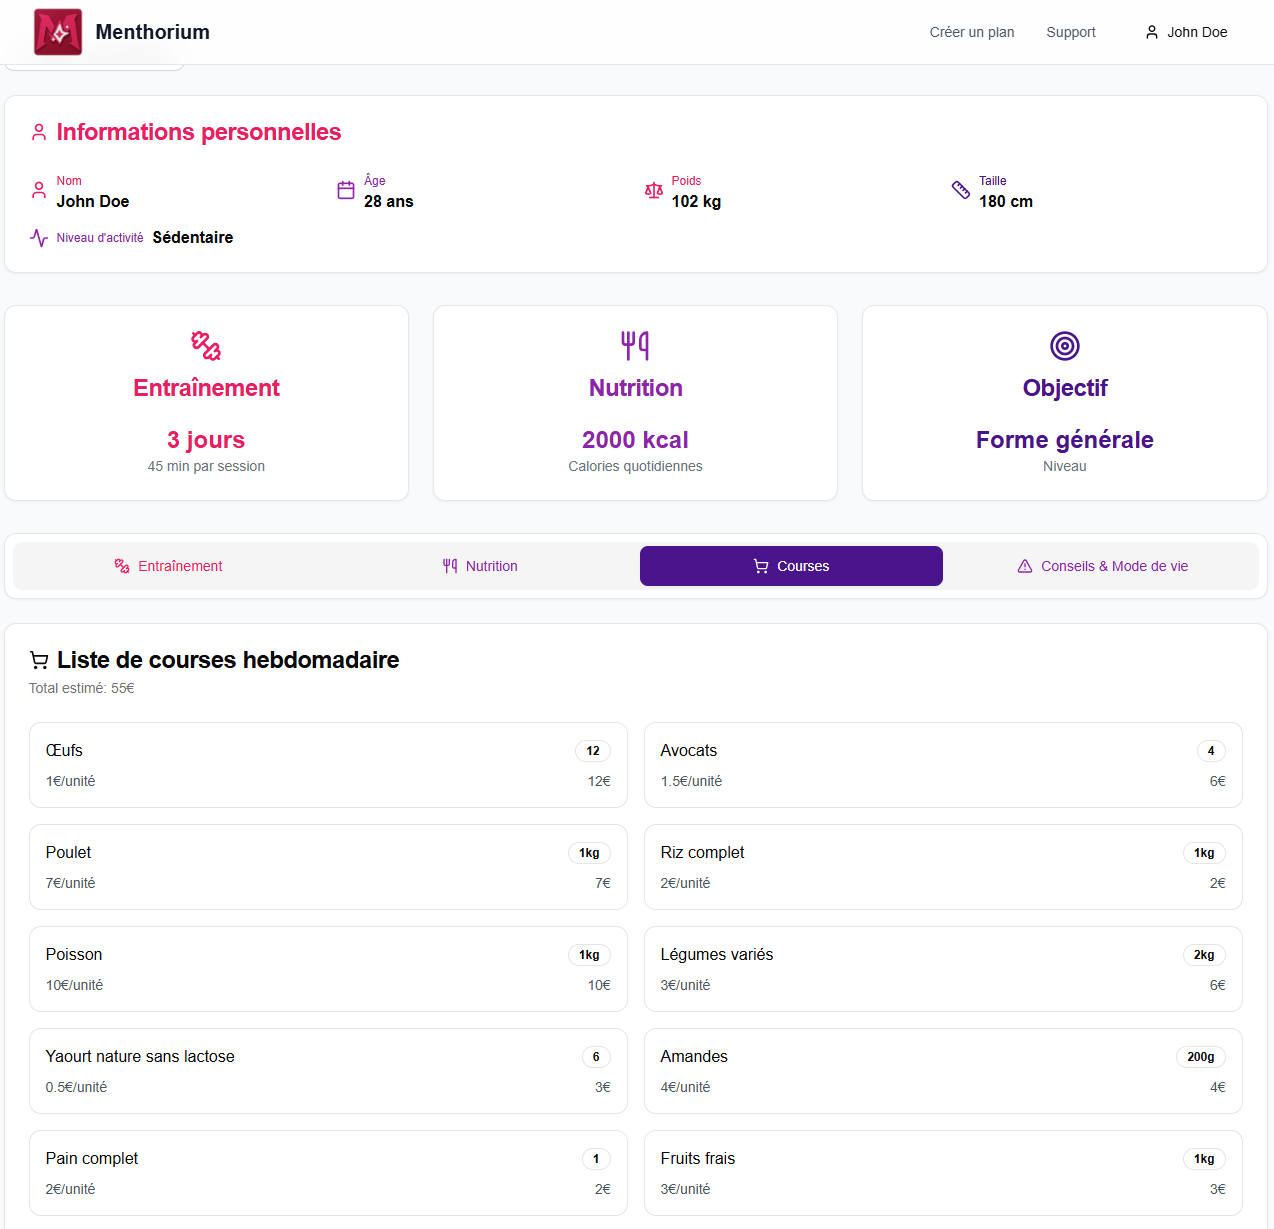Click Yaourt nature sans lactose item name
Viewport: 1274px width, 1229px height.
tap(140, 1056)
